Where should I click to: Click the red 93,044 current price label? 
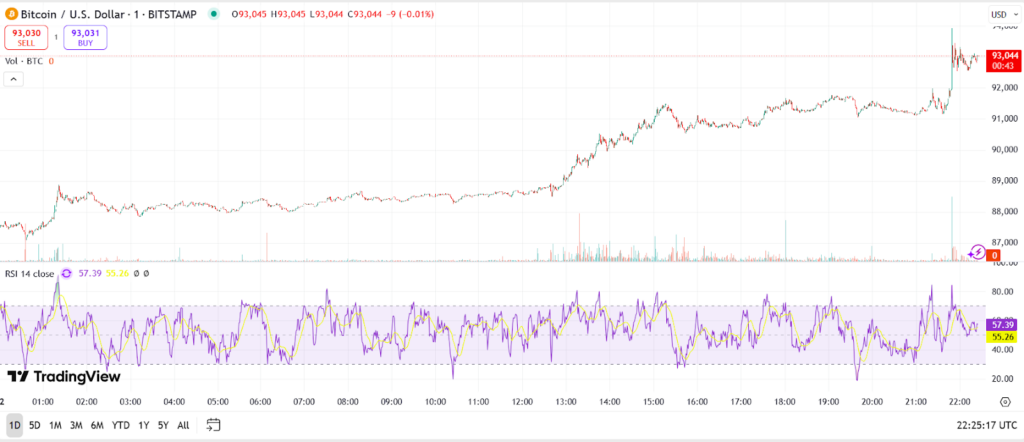(1003, 56)
